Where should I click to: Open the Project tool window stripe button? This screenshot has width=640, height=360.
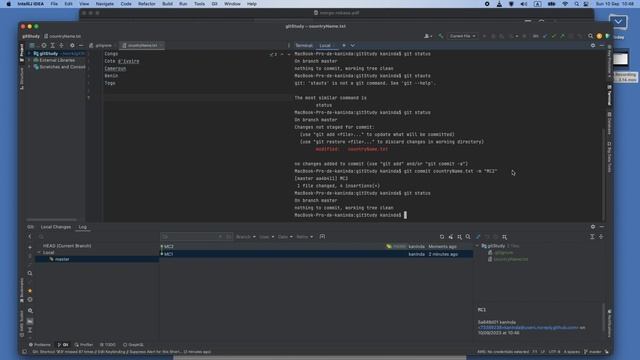pos(22,53)
